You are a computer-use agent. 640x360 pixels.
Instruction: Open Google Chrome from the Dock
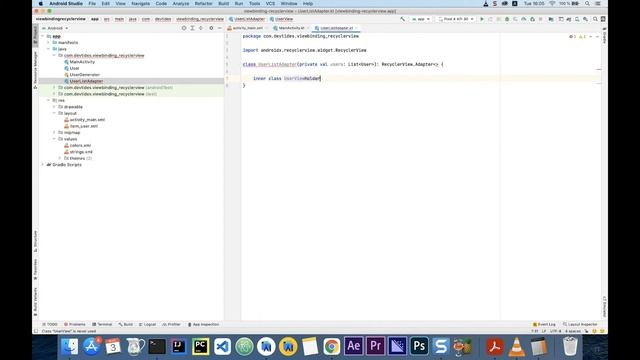(331, 347)
